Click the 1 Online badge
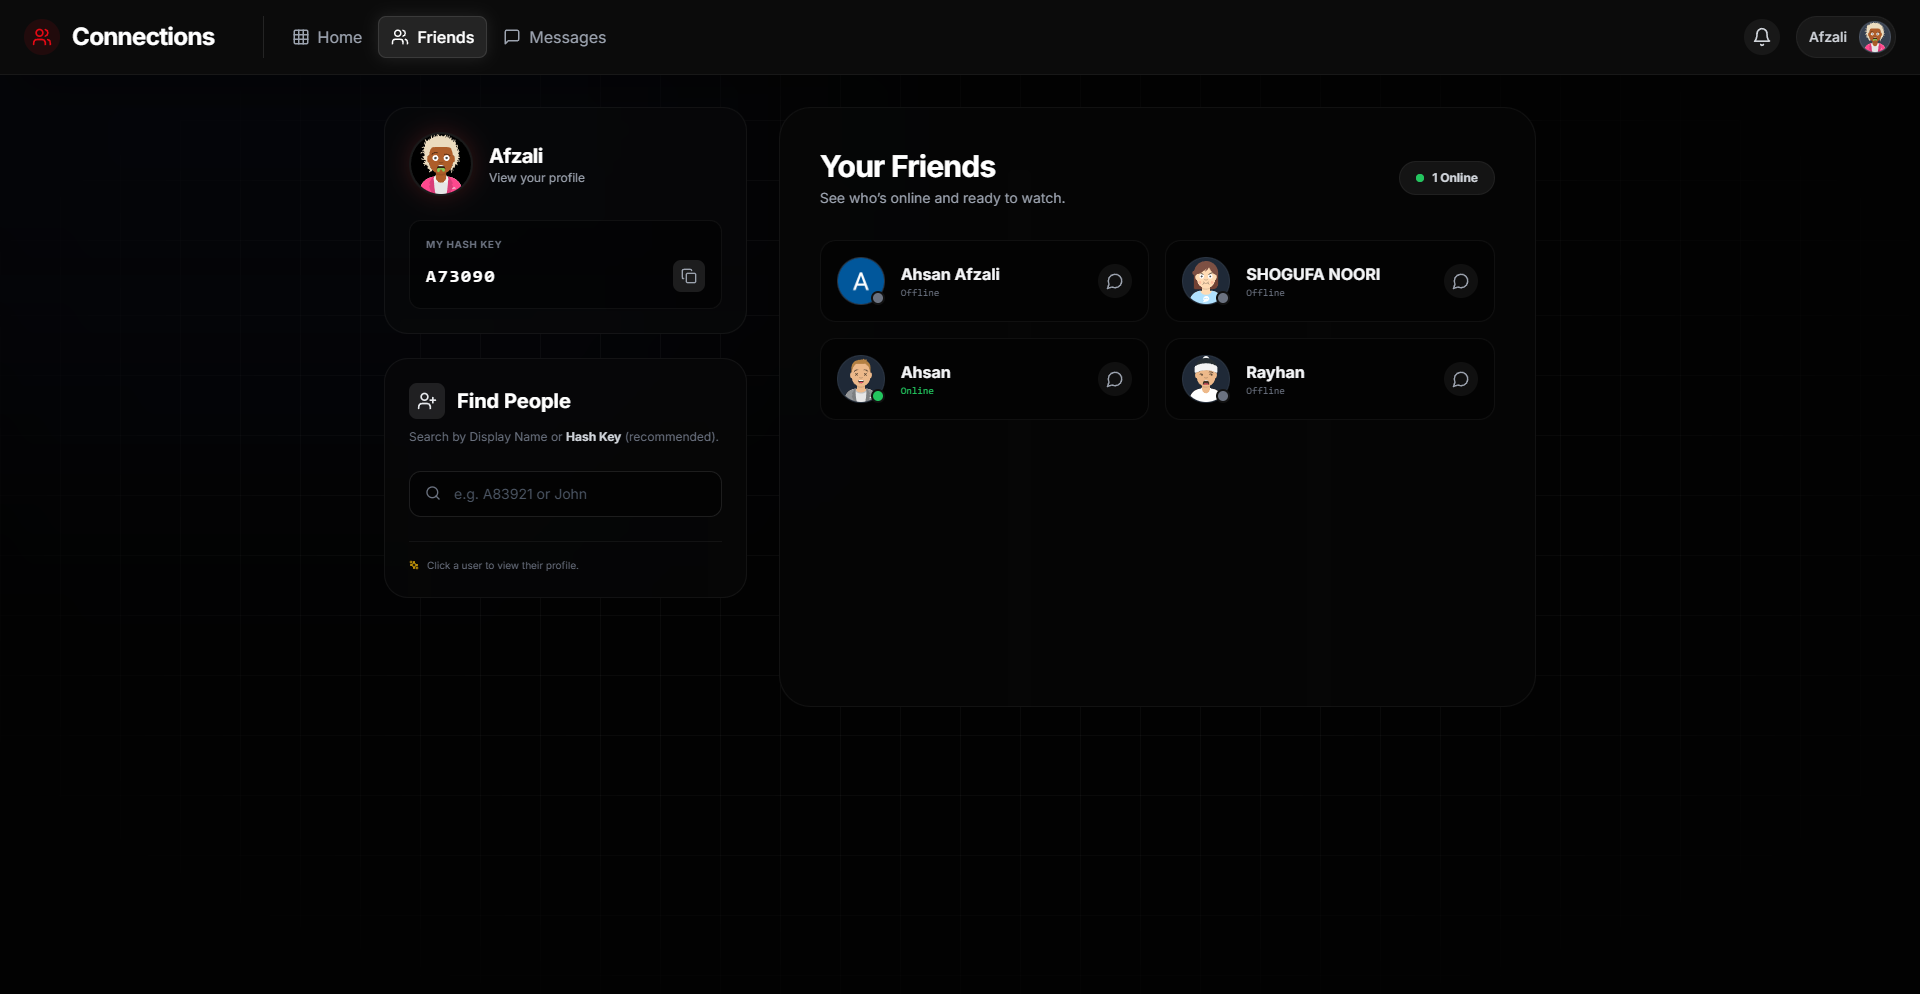The height and width of the screenshot is (994, 1920). 1447,178
